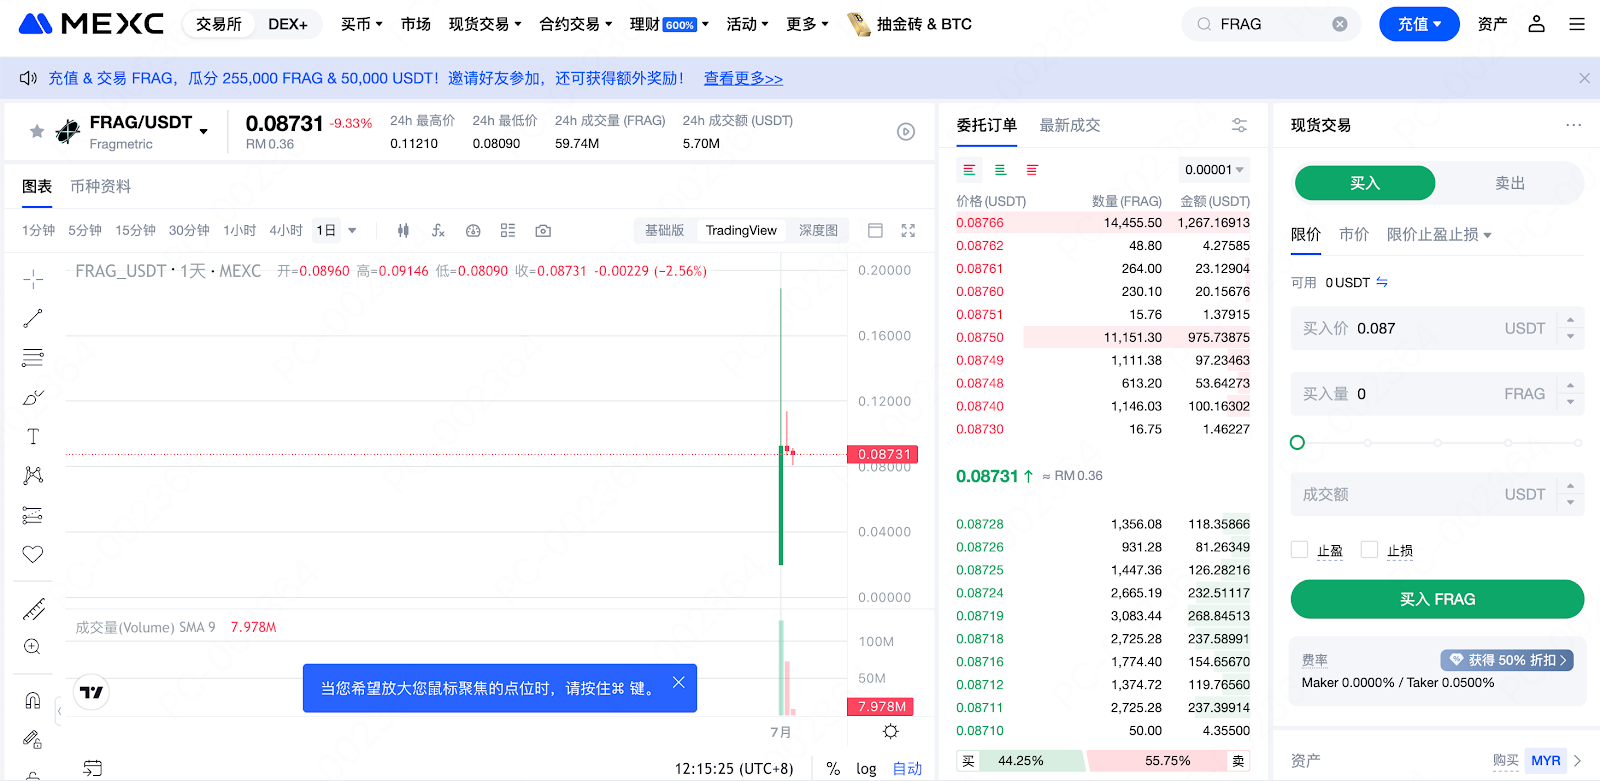1600x781 pixels.
Task: Click the measure ruler tool
Action: pyautogui.click(x=33, y=609)
